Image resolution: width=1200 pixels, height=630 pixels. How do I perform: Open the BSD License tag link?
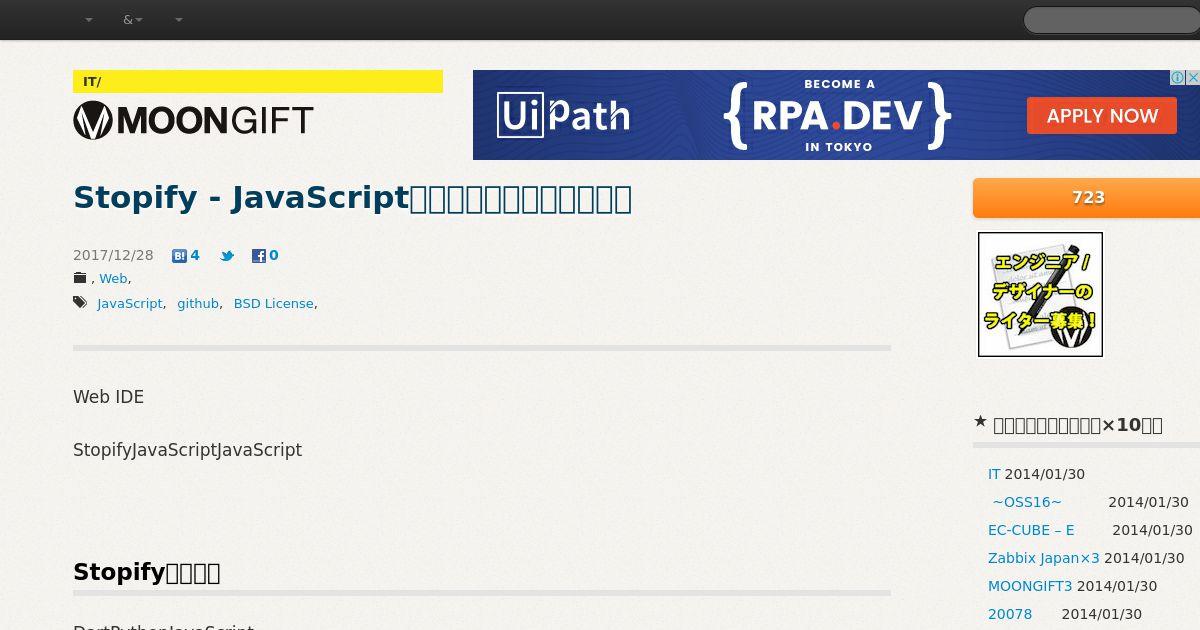click(273, 304)
